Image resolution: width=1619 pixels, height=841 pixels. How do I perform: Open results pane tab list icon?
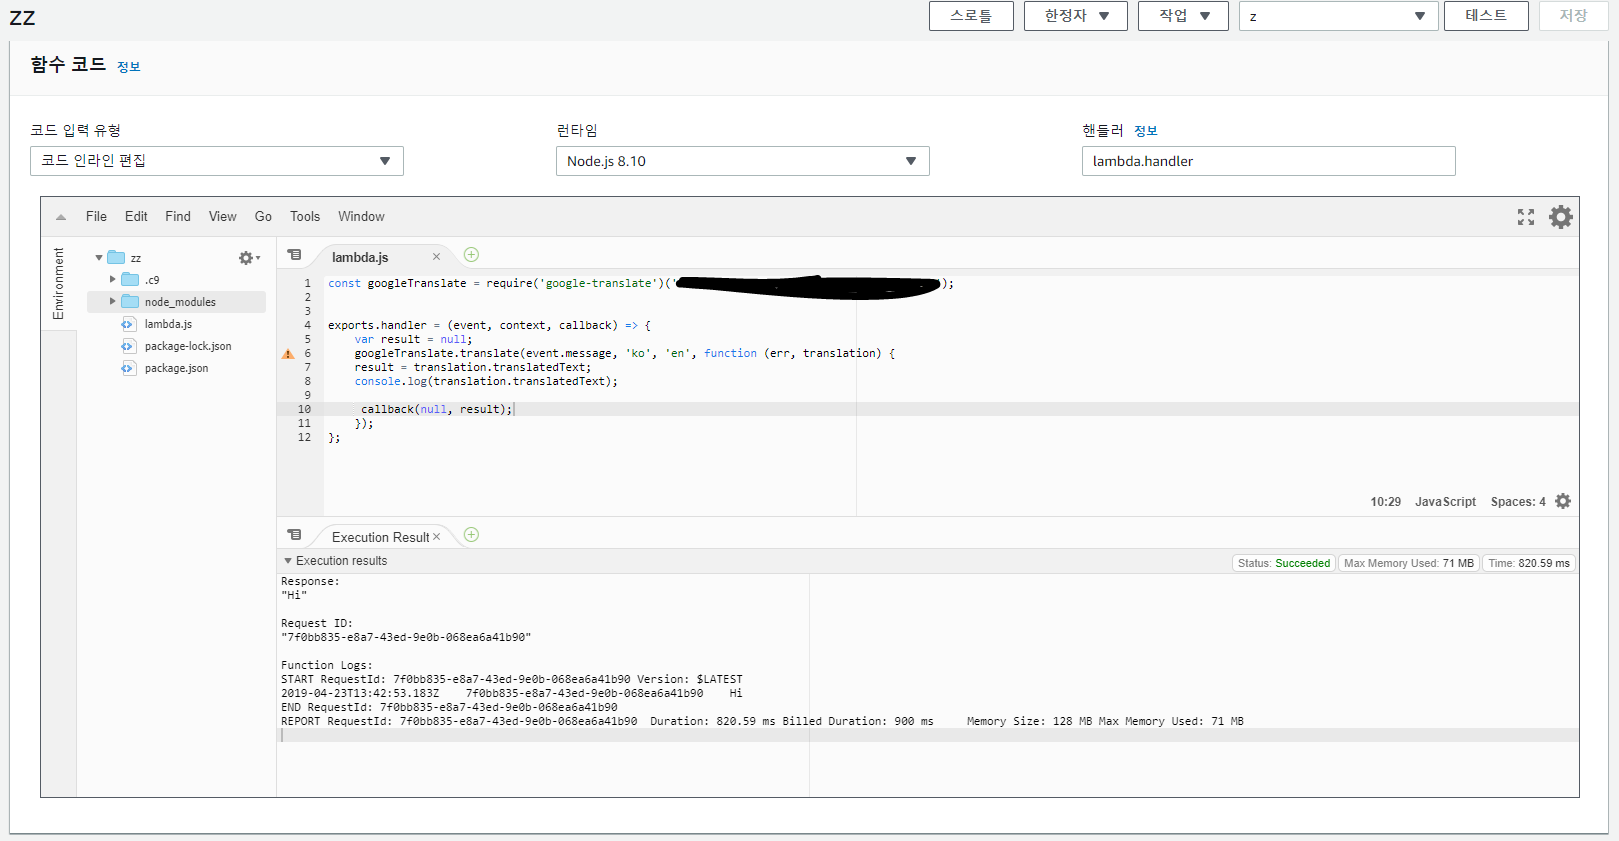point(294,535)
